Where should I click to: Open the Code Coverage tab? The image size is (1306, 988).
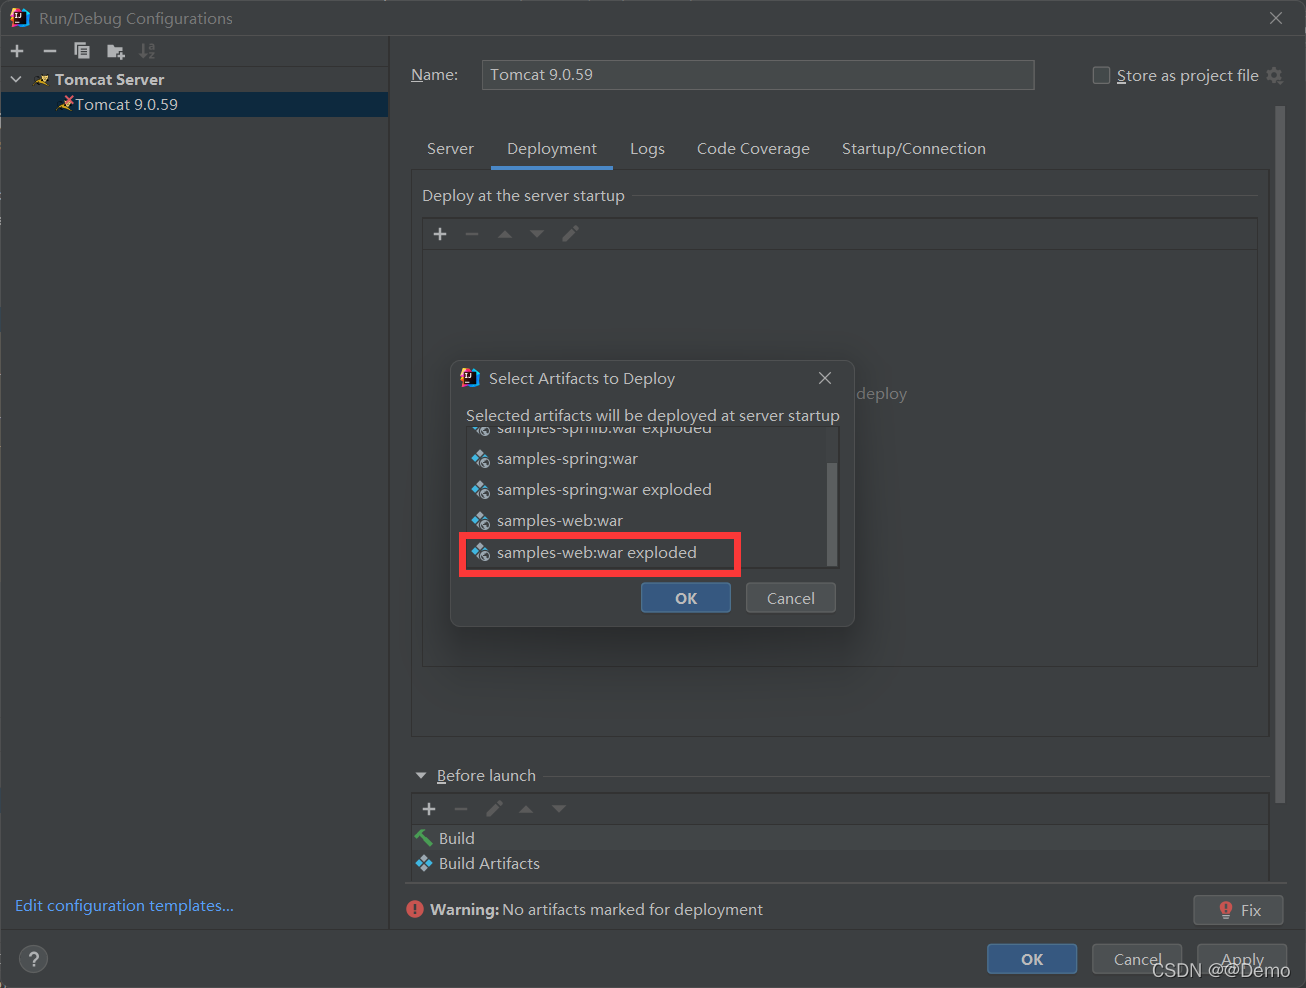[753, 148]
